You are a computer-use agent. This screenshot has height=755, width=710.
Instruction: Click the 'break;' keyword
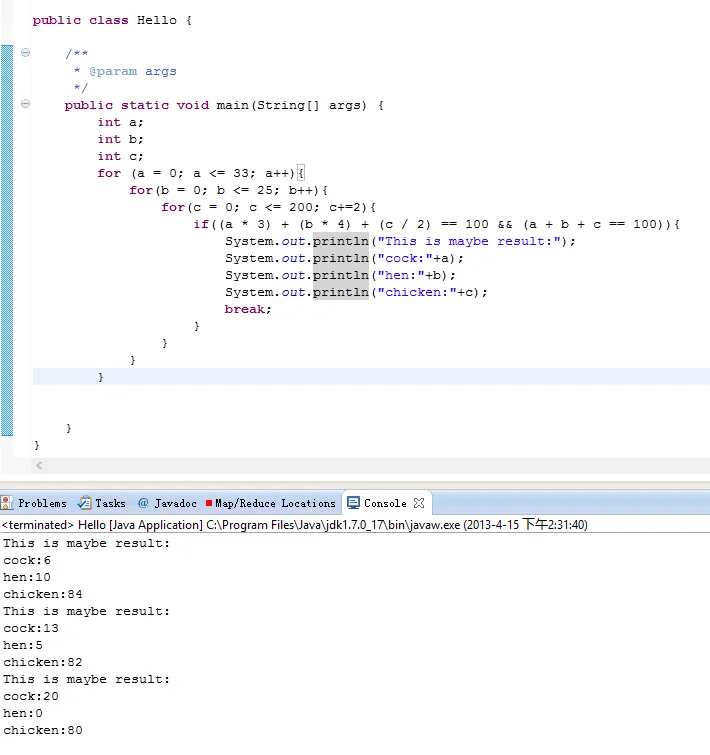click(248, 309)
